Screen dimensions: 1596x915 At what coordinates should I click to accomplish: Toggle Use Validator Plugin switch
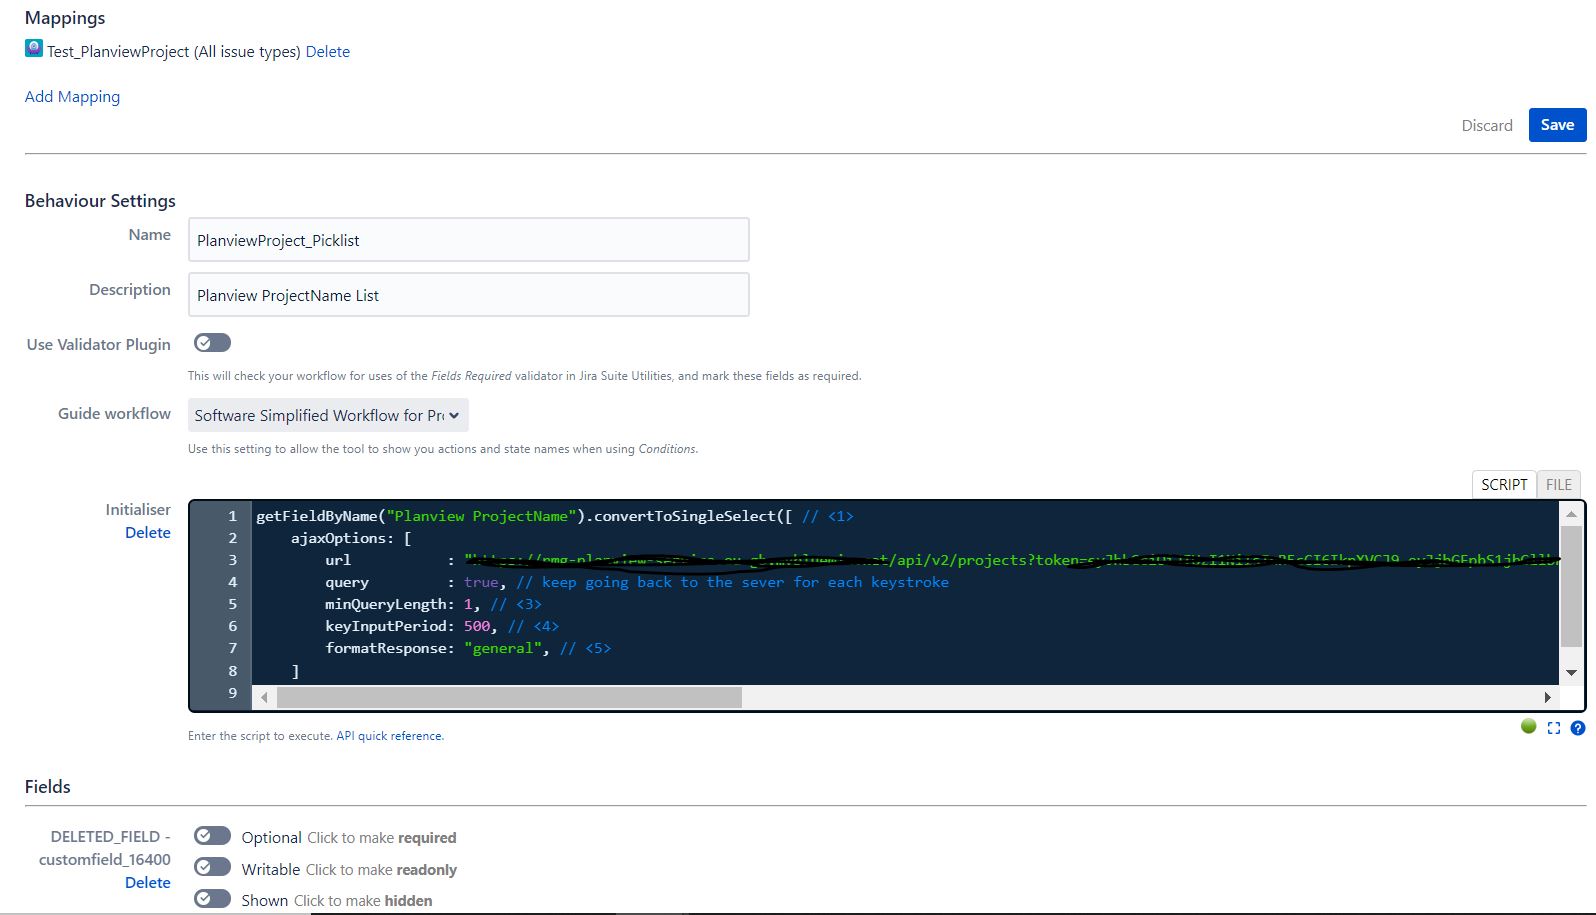pos(212,343)
